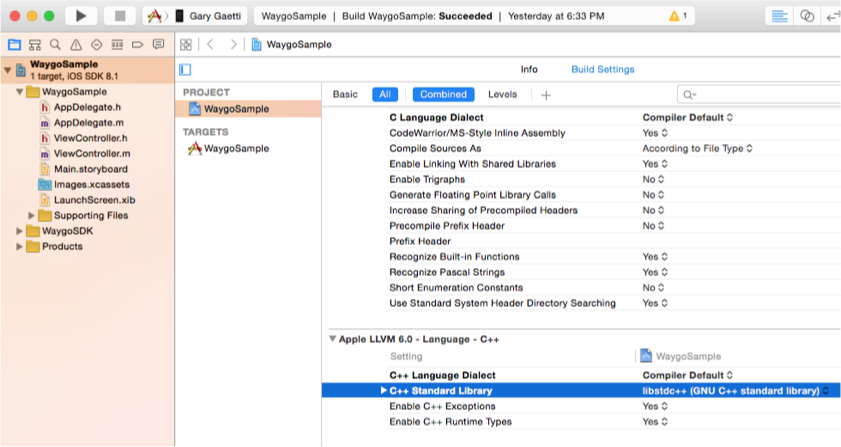Open the Debug navigator

pos(117,45)
